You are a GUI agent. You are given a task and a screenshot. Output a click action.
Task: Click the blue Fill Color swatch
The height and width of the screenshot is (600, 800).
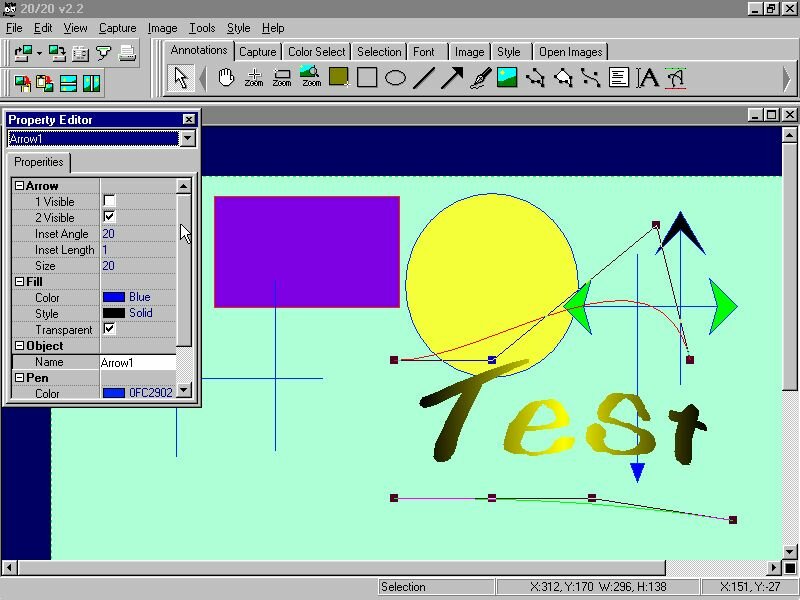tap(113, 297)
